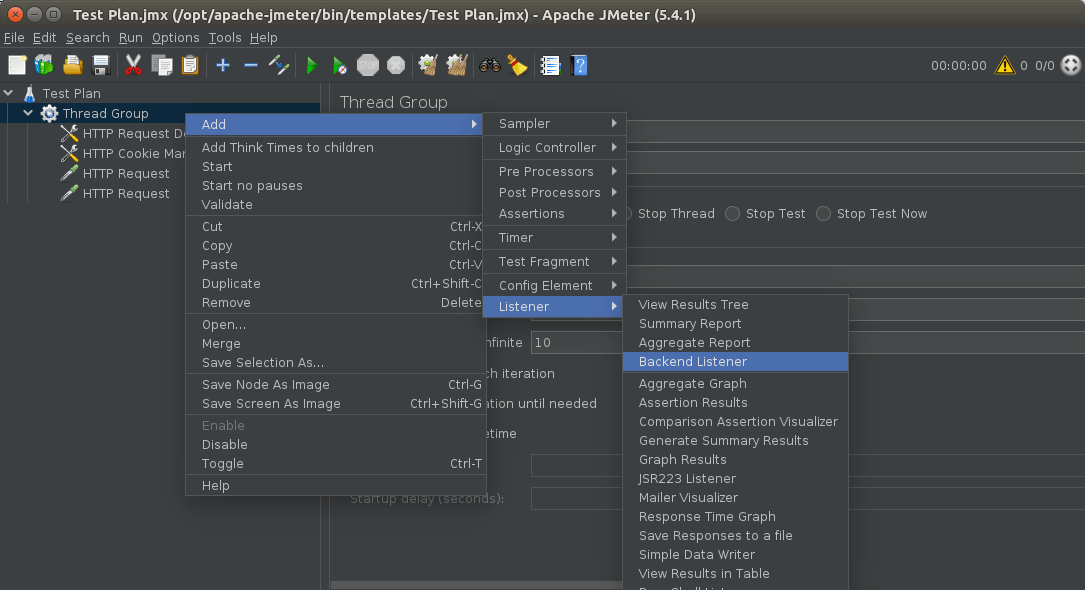Open the Help question mark icon
Viewport: 1085px width, 590px height.
[x=579, y=65]
